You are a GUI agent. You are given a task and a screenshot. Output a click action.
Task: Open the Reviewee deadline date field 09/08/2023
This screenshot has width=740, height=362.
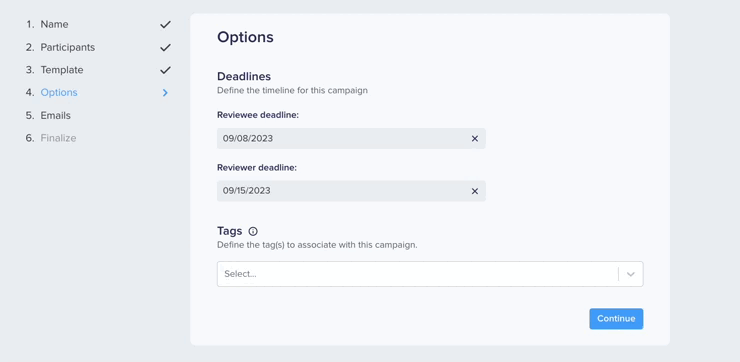tap(351, 138)
